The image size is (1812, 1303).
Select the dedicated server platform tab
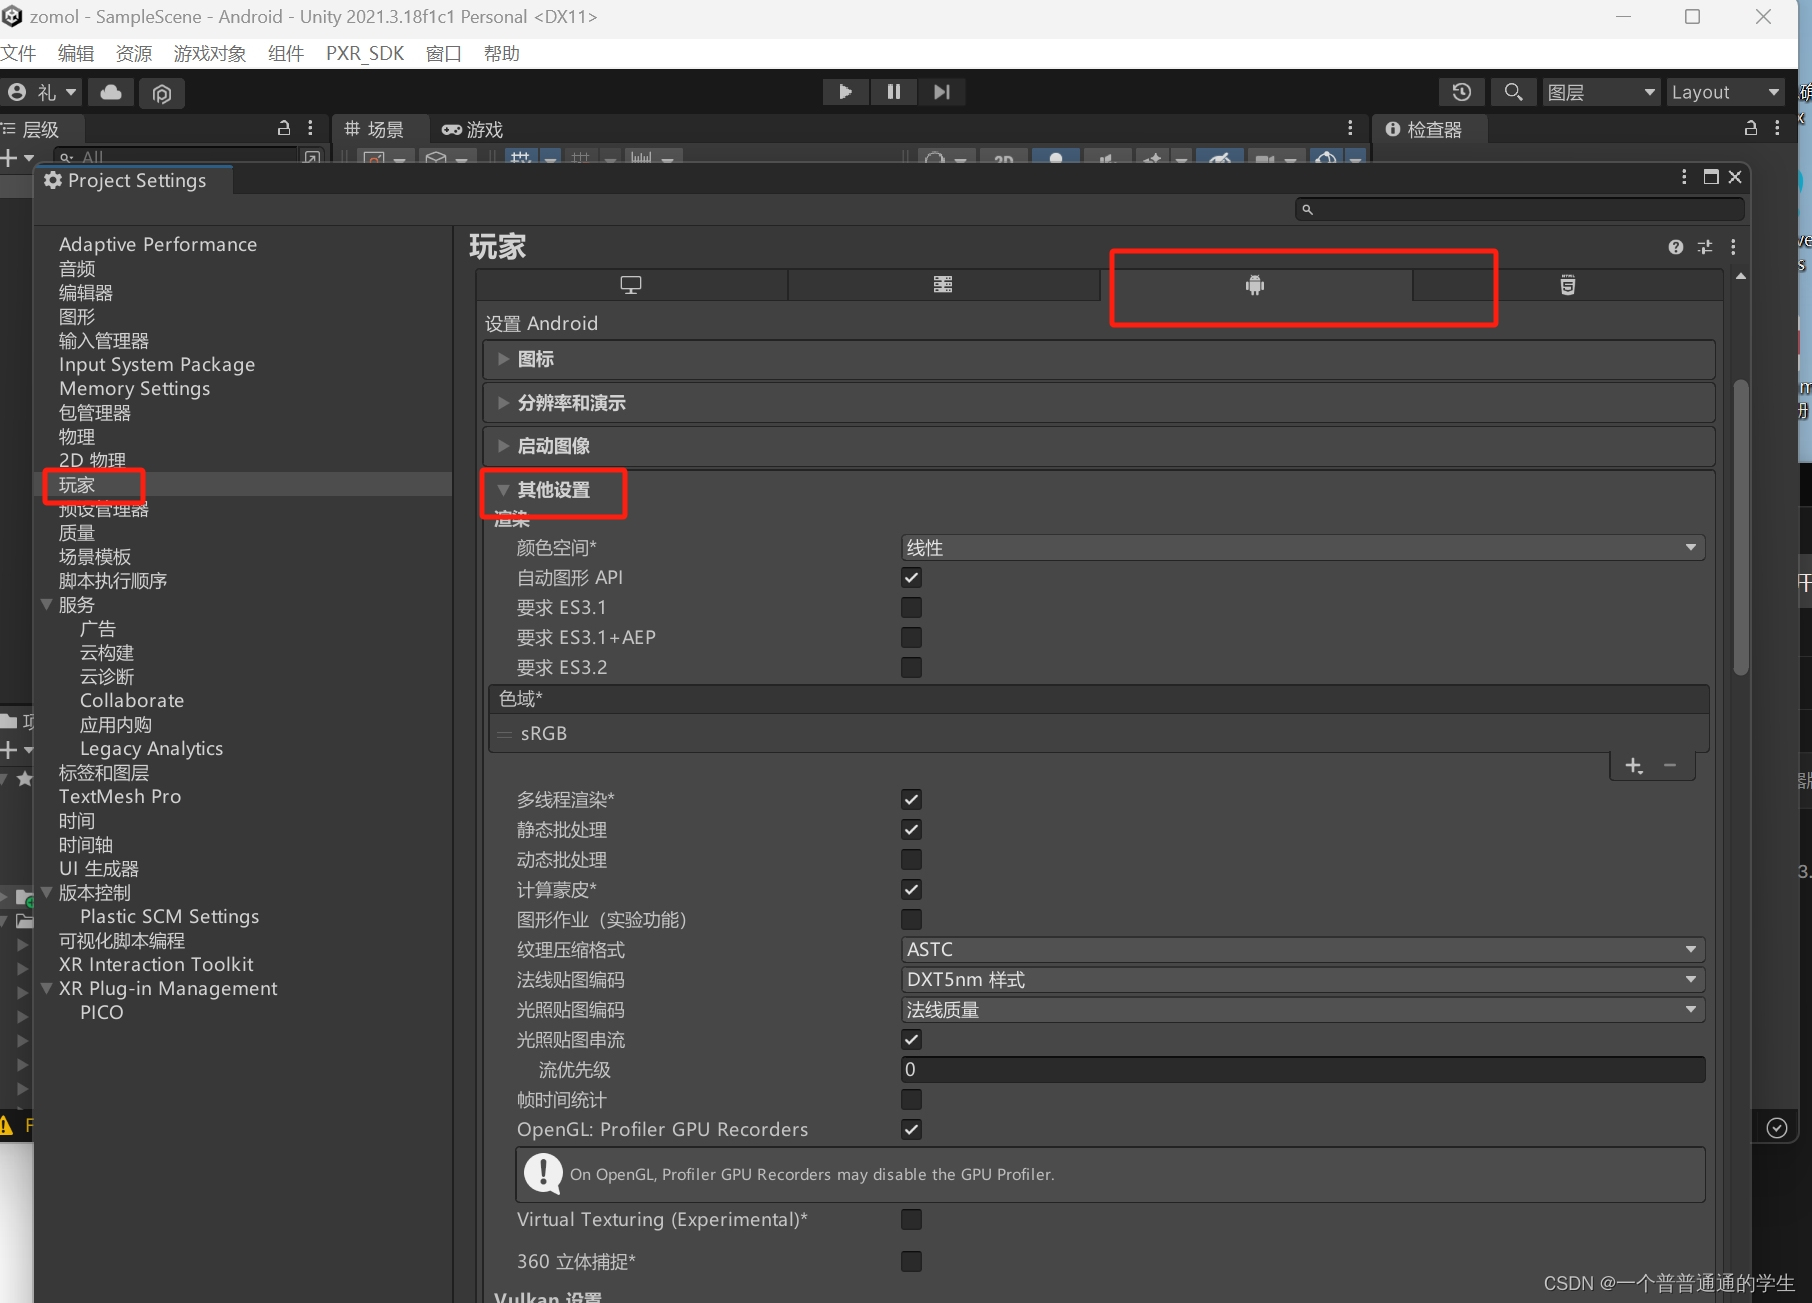[943, 285]
